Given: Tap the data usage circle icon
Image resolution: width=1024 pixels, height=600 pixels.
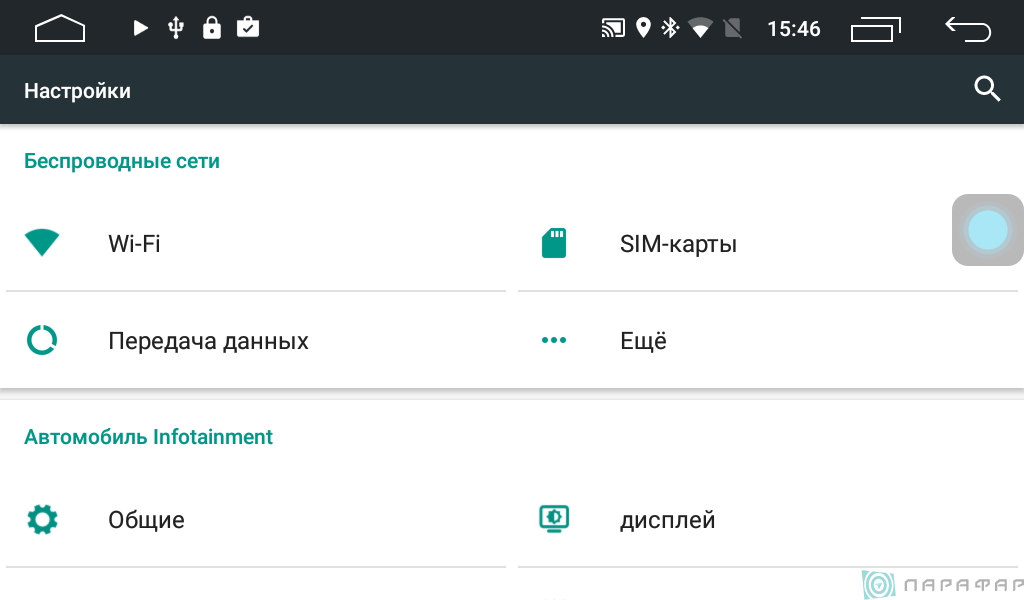Looking at the screenshot, I should click(42, 340).
